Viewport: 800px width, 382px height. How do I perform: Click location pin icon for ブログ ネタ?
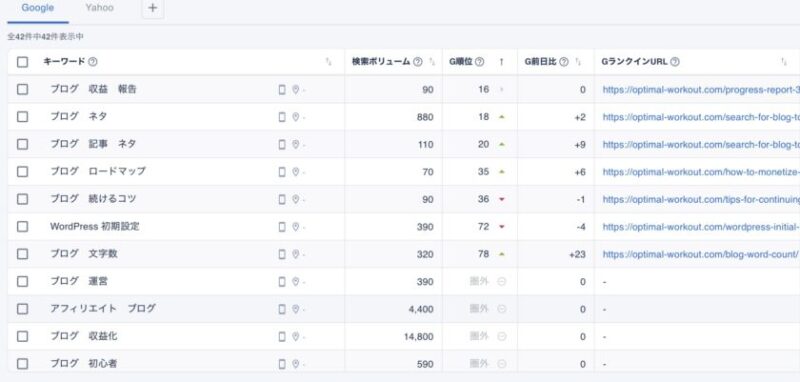pyautogui.click(x=295, y=117)
